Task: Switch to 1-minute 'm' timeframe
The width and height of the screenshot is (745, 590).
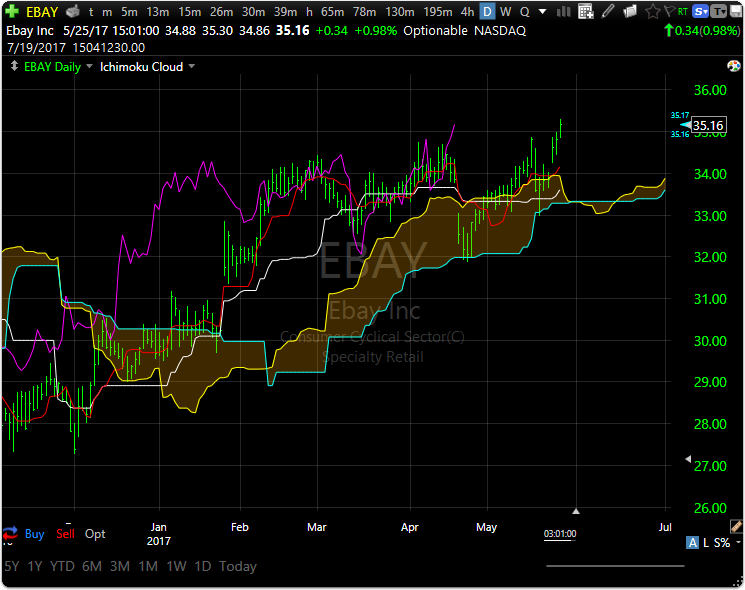Action: click(107, 11)
